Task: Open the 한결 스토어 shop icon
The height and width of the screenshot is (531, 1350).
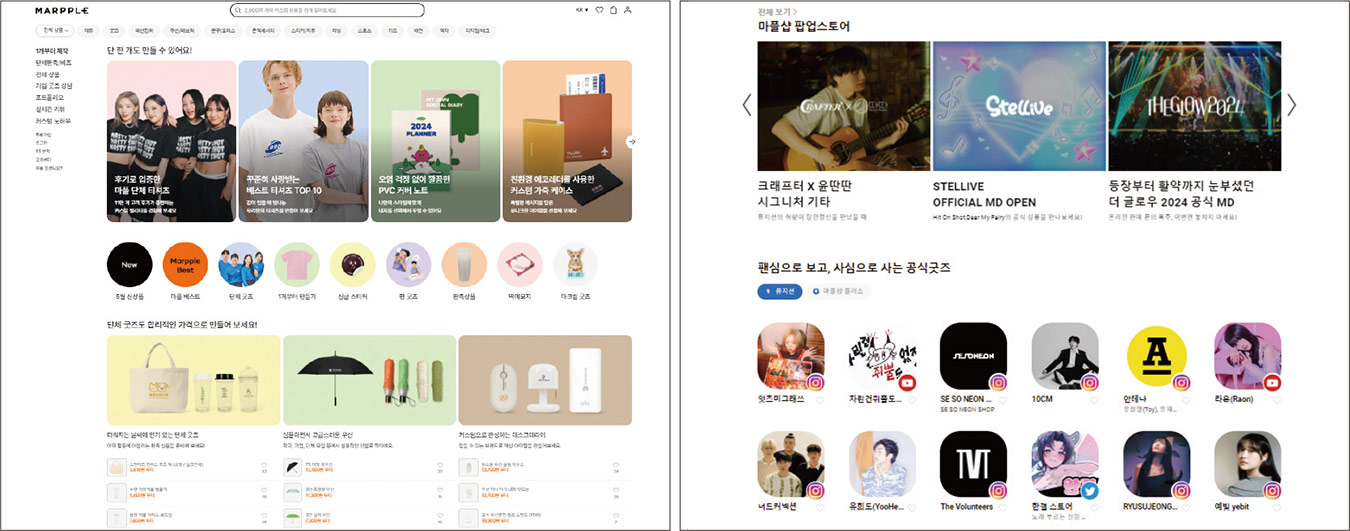Action: [x=1065, y=465]
